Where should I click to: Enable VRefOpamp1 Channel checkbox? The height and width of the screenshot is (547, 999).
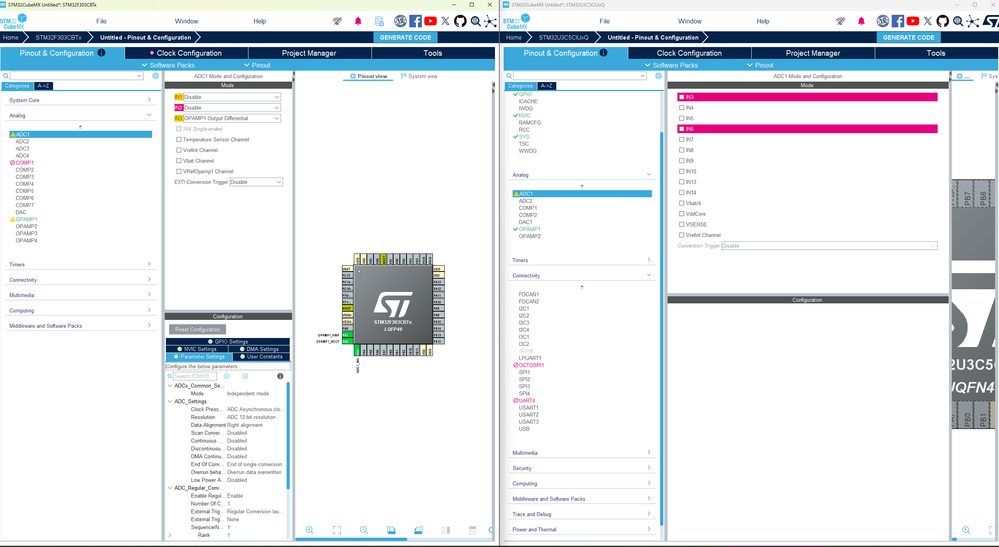(x=179, y=171)
